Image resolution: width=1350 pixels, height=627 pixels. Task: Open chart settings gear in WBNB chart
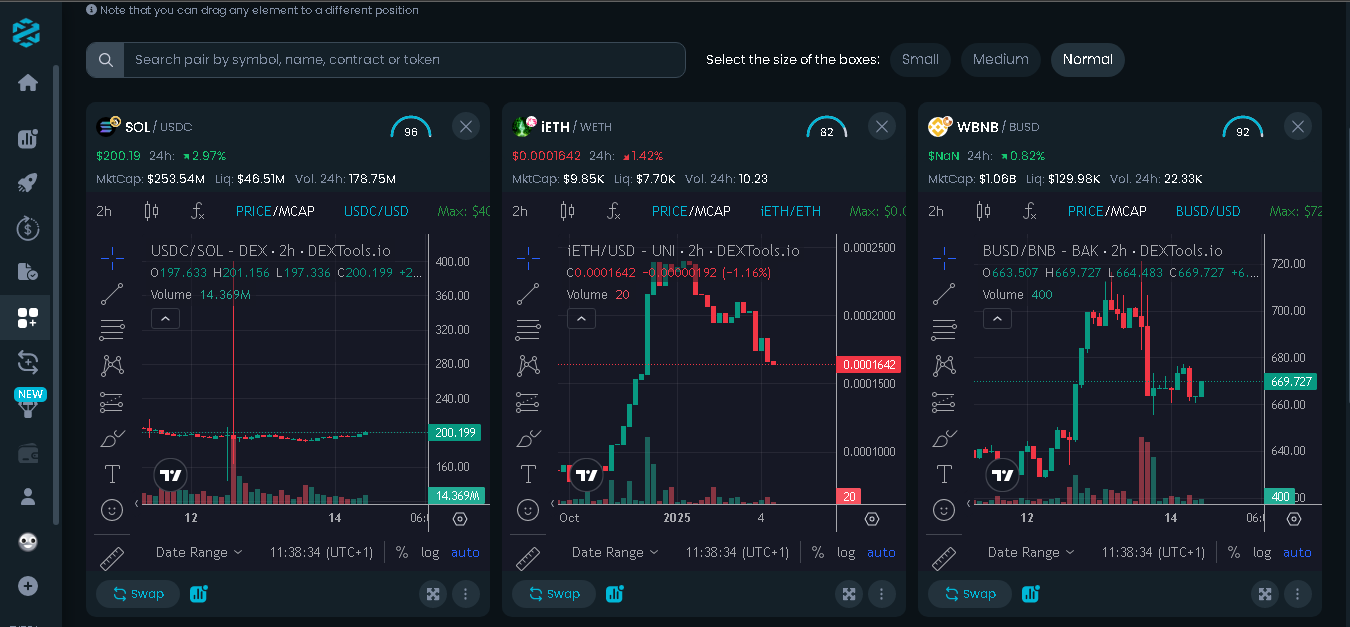click(x=1293, y=519)
